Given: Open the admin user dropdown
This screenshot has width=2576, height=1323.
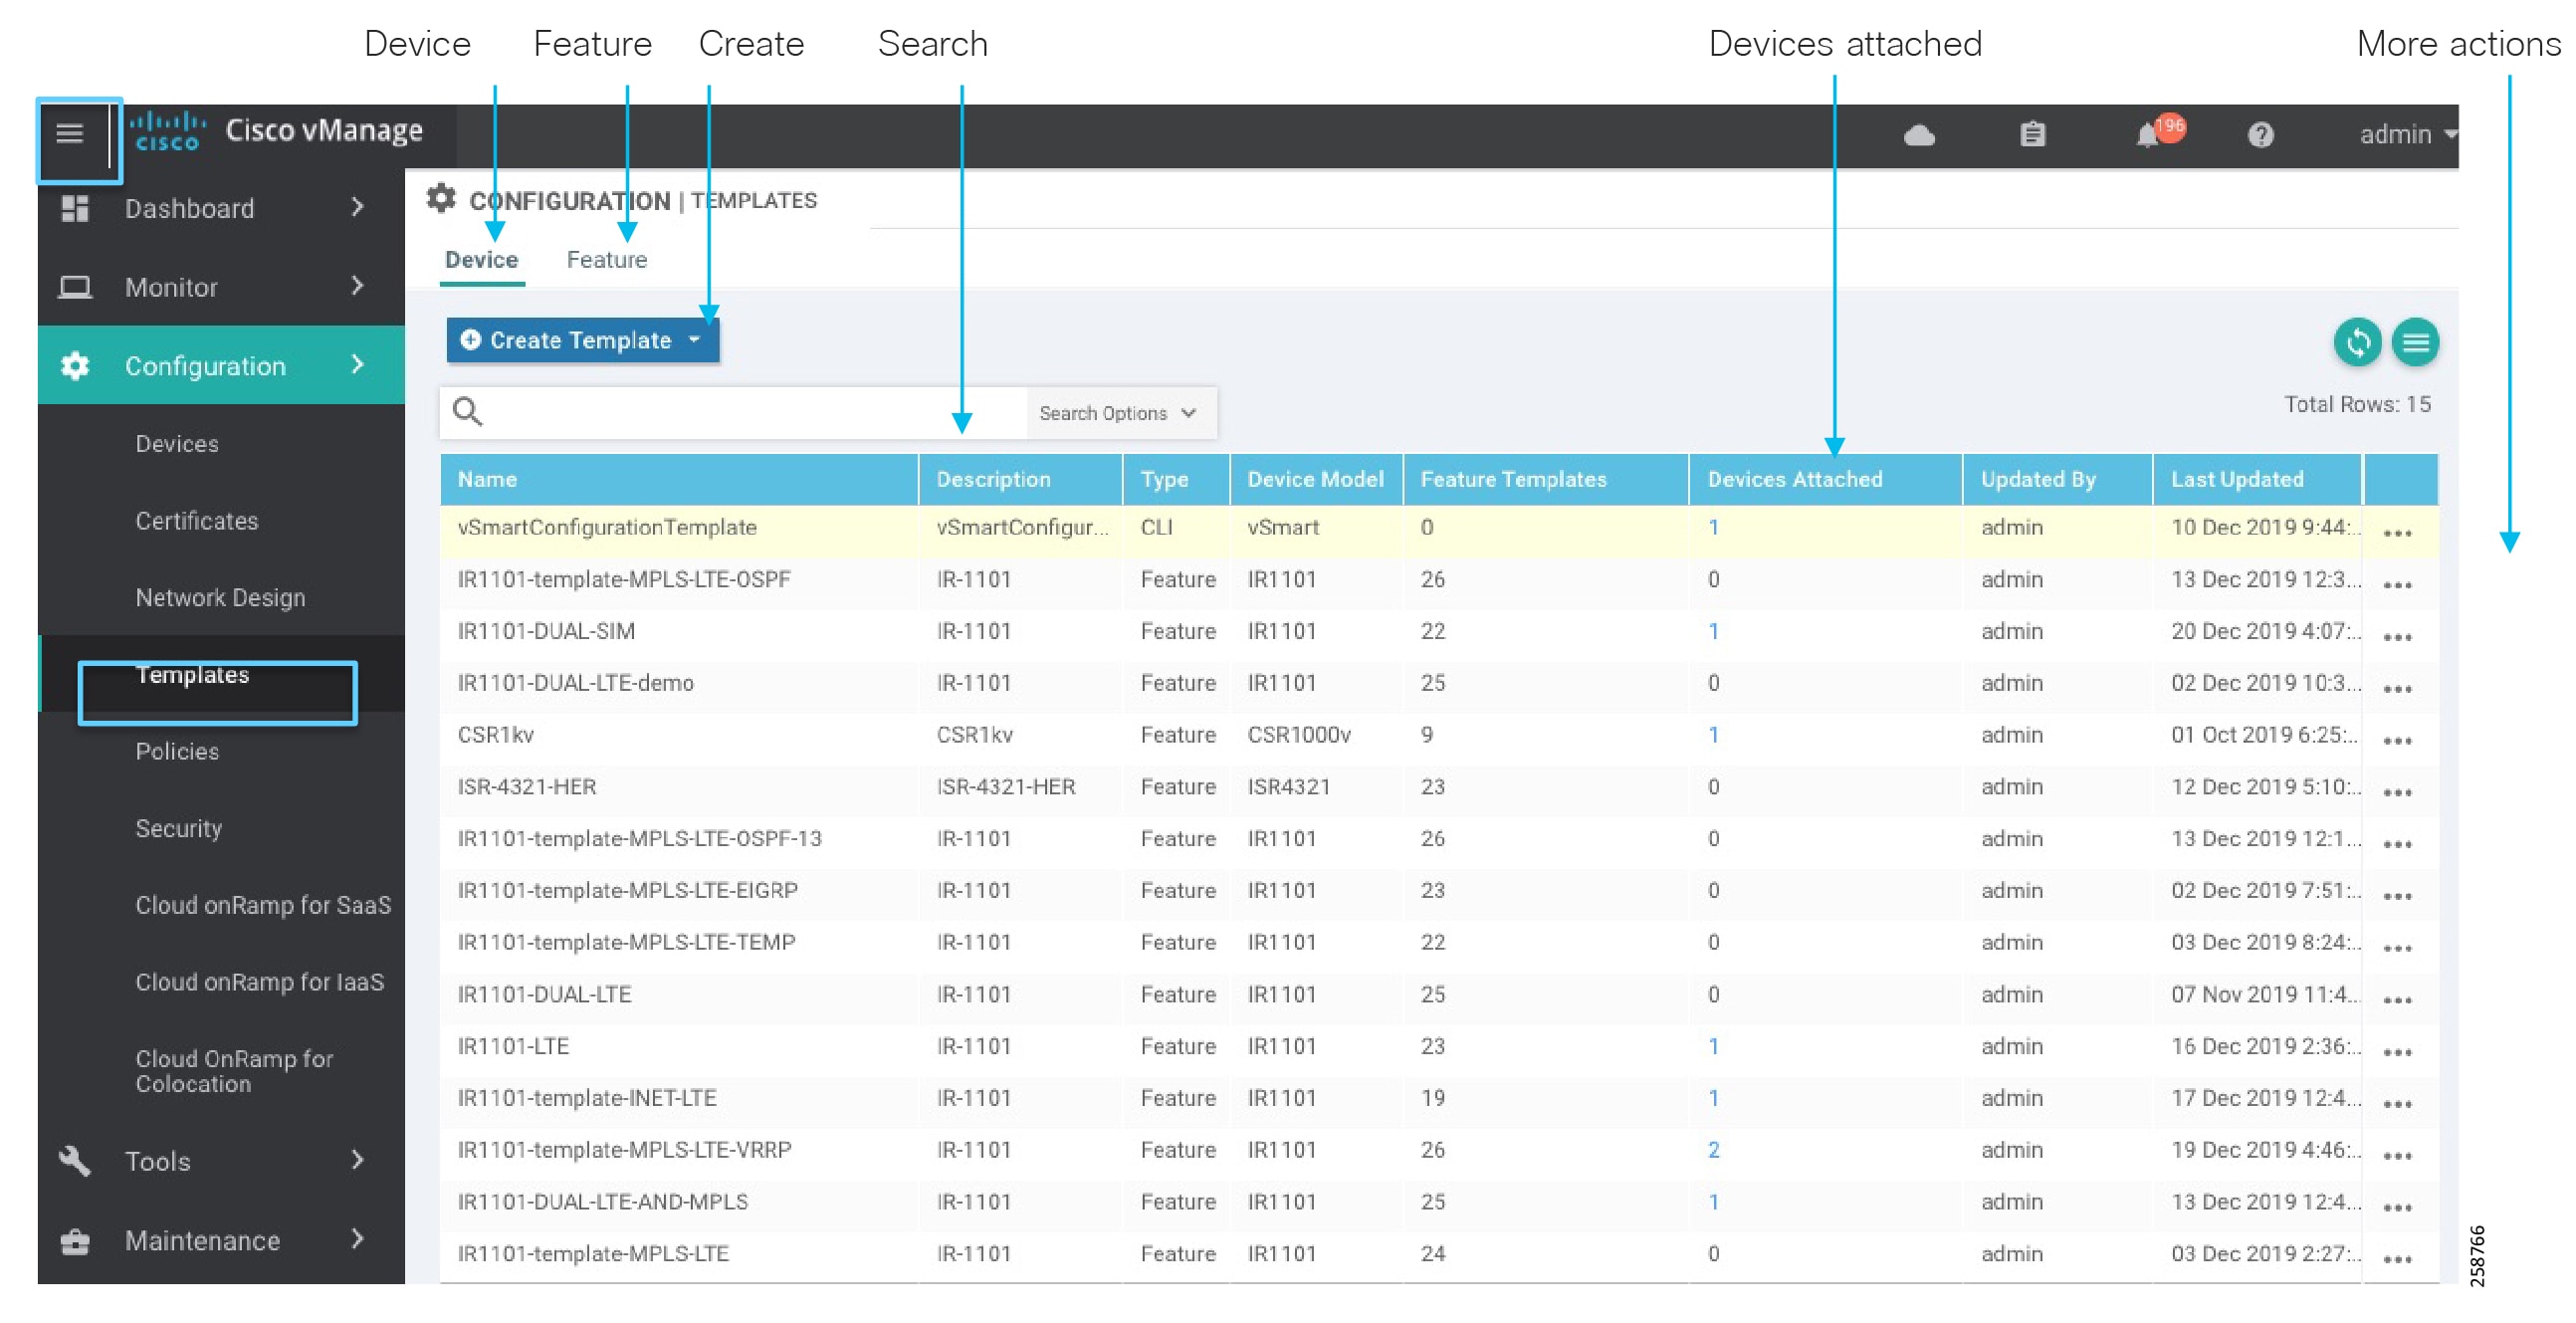Looking at the screenshot, I should click(2407, 134).
